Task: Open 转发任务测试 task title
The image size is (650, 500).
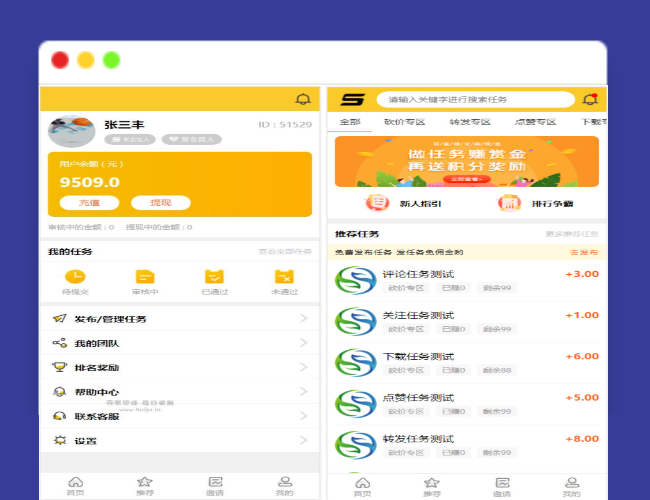Action: click(x=418, y=439)
